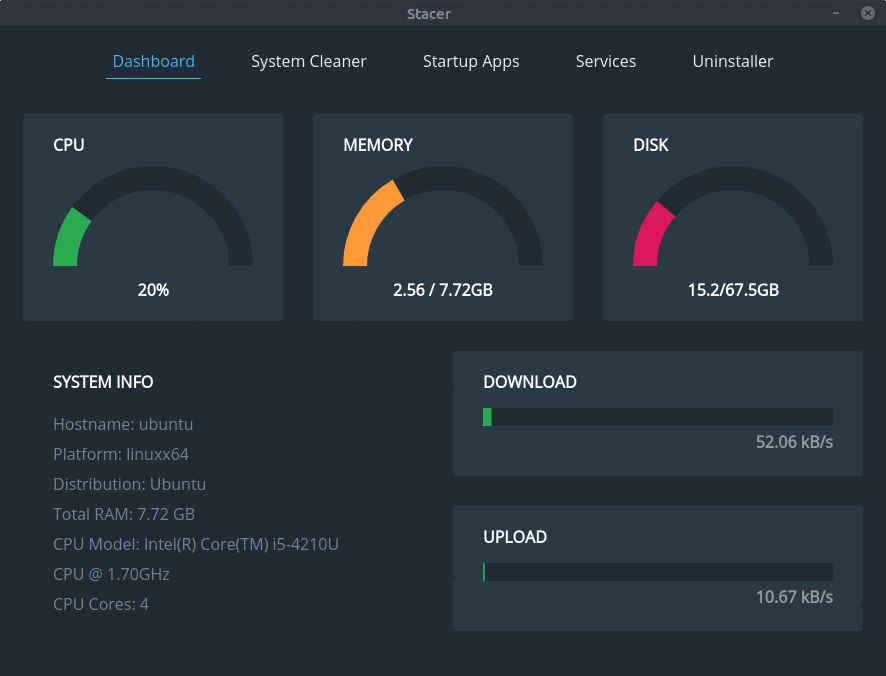
Task: Click the Stacer title bar text
Action: pos(428,13)
